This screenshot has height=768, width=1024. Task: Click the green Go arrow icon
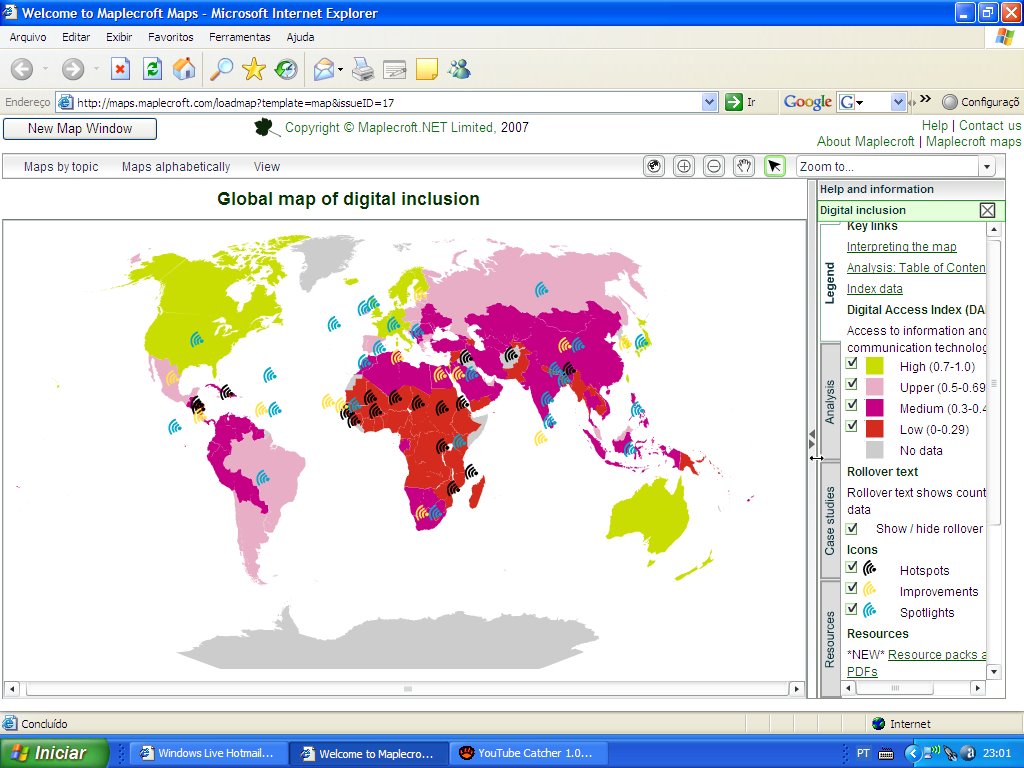pos(734,102)
